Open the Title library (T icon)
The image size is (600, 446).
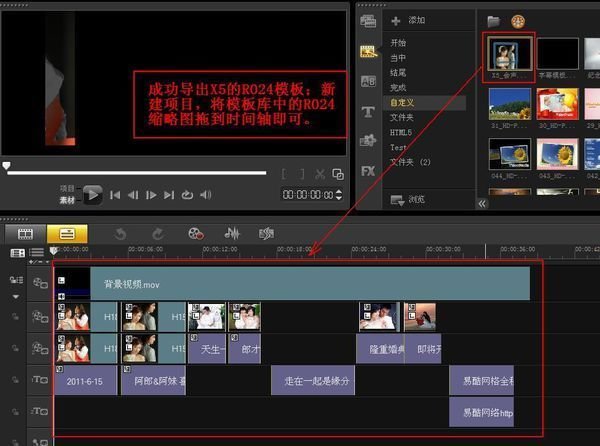click(368, 112)
